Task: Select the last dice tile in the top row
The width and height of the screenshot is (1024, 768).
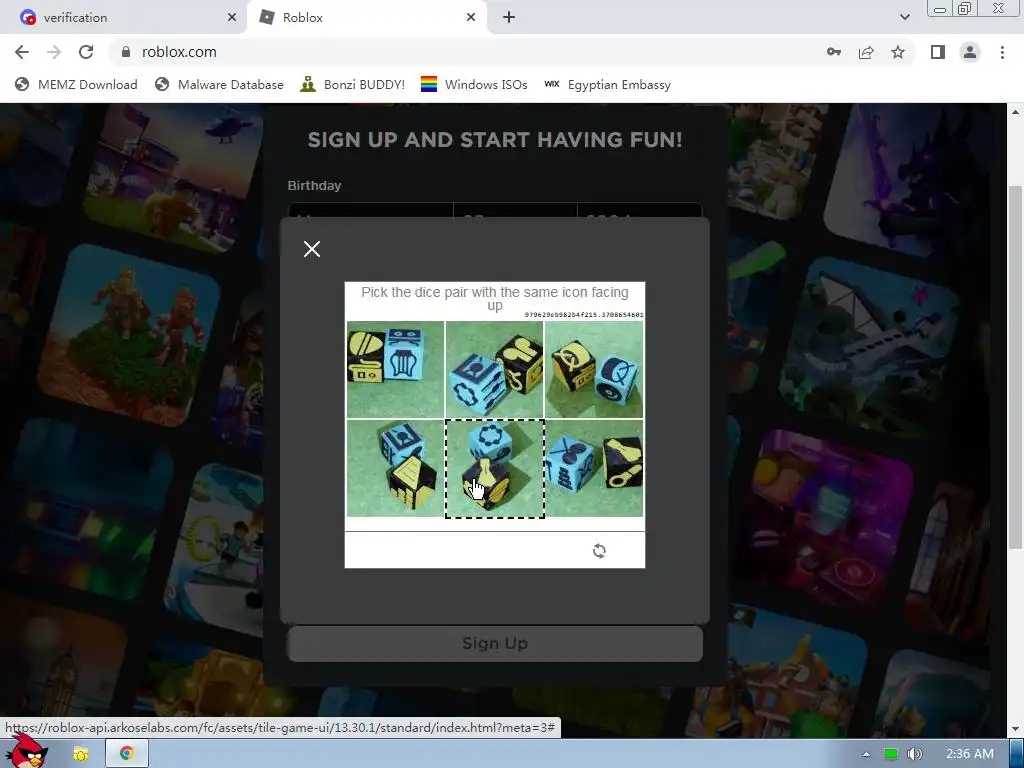Action: (x=594, y=369)
